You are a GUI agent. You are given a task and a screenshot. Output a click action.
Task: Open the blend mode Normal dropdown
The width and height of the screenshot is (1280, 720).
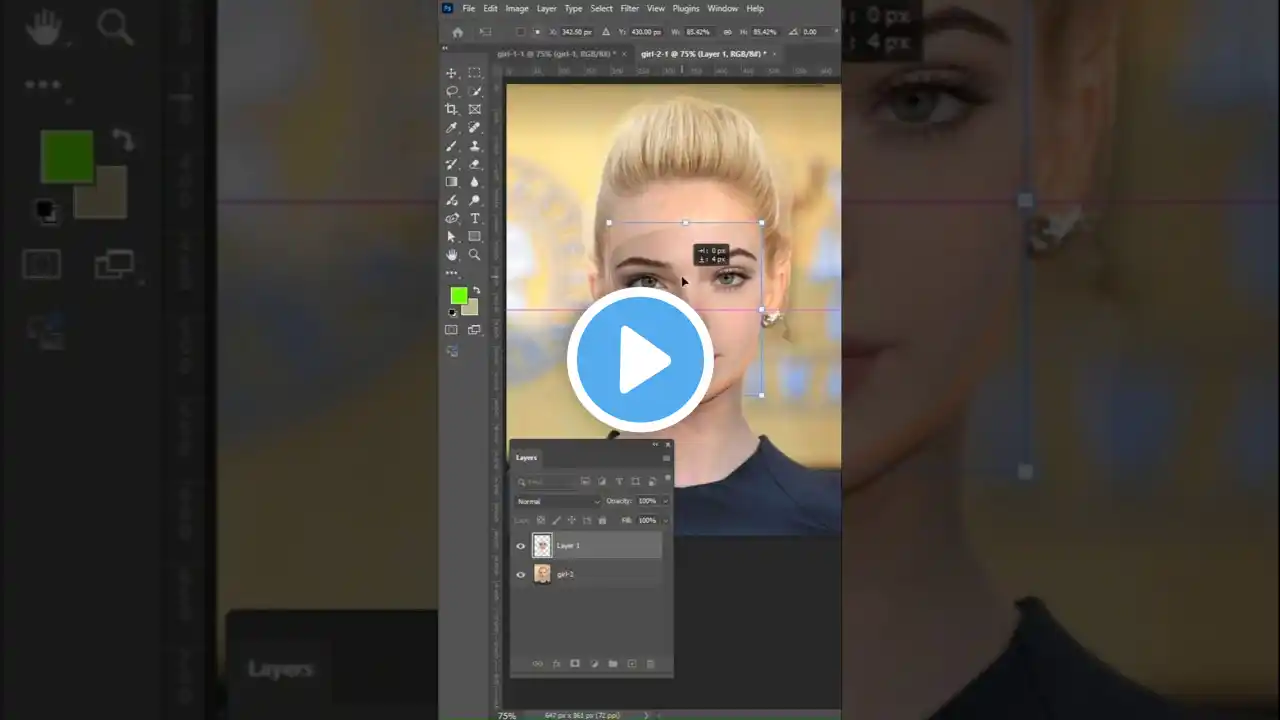point(558,501)
